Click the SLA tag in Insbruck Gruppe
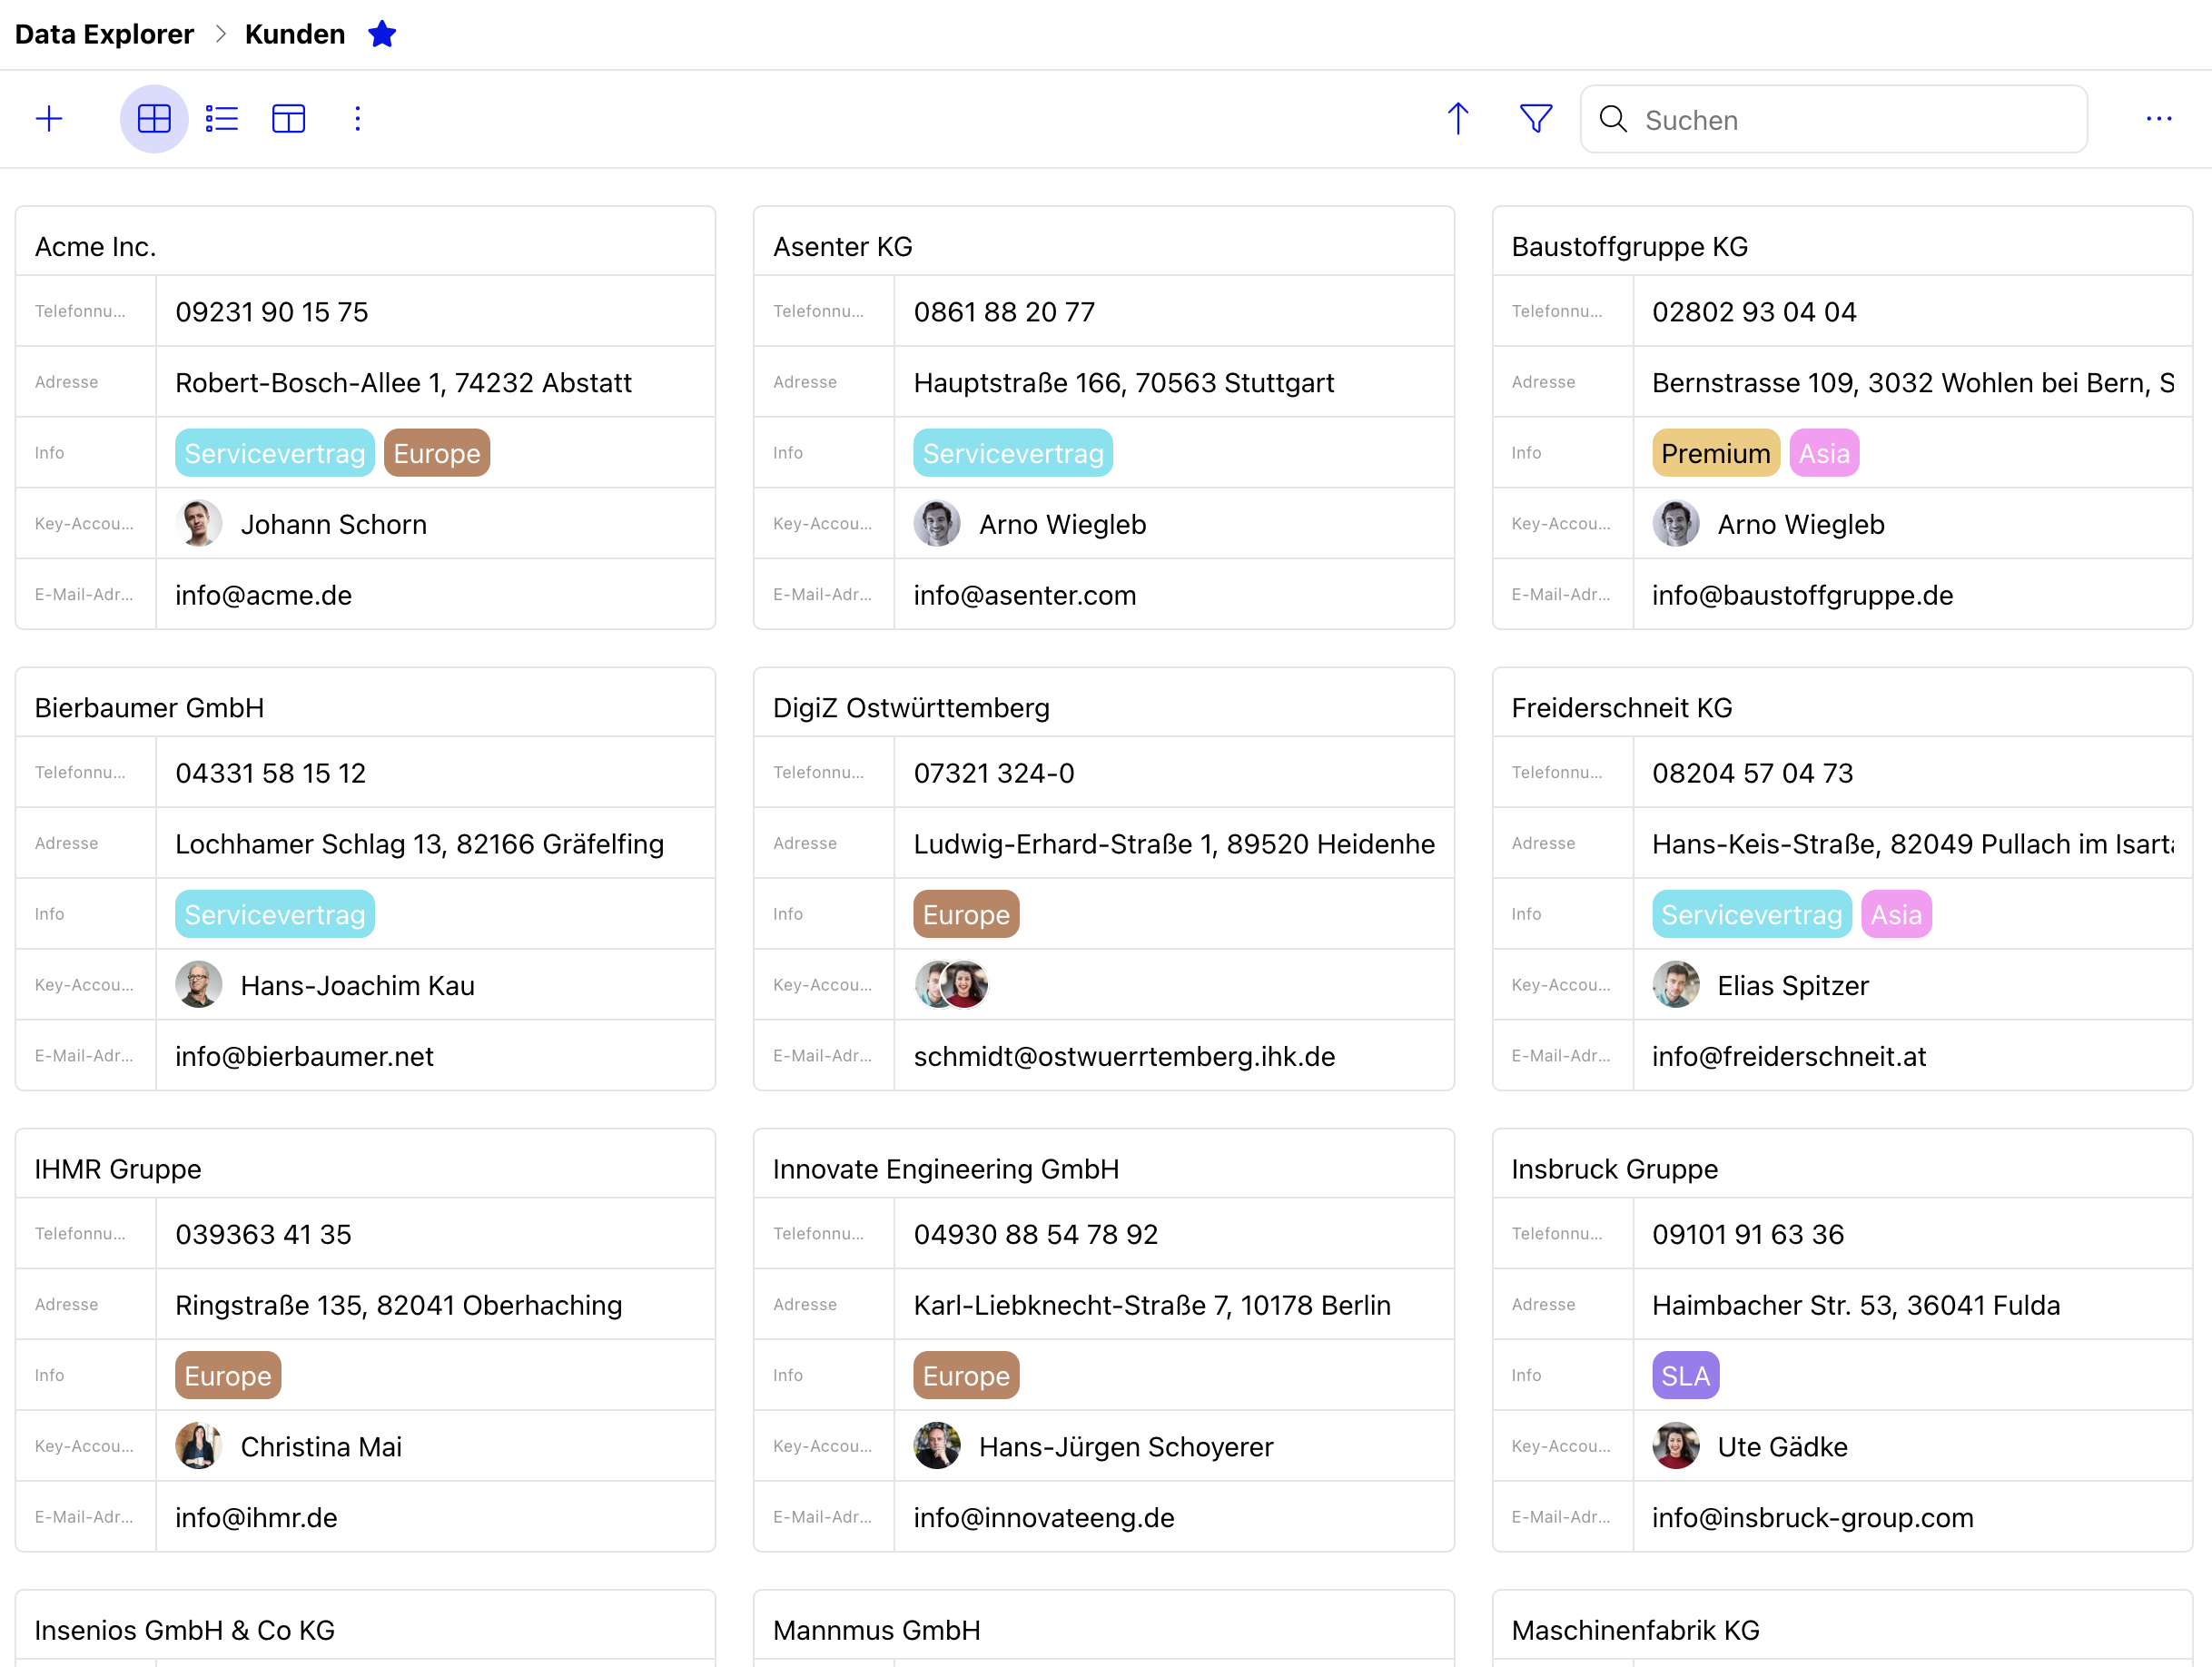2212x1667 pixels. tap(1685, 1375)
